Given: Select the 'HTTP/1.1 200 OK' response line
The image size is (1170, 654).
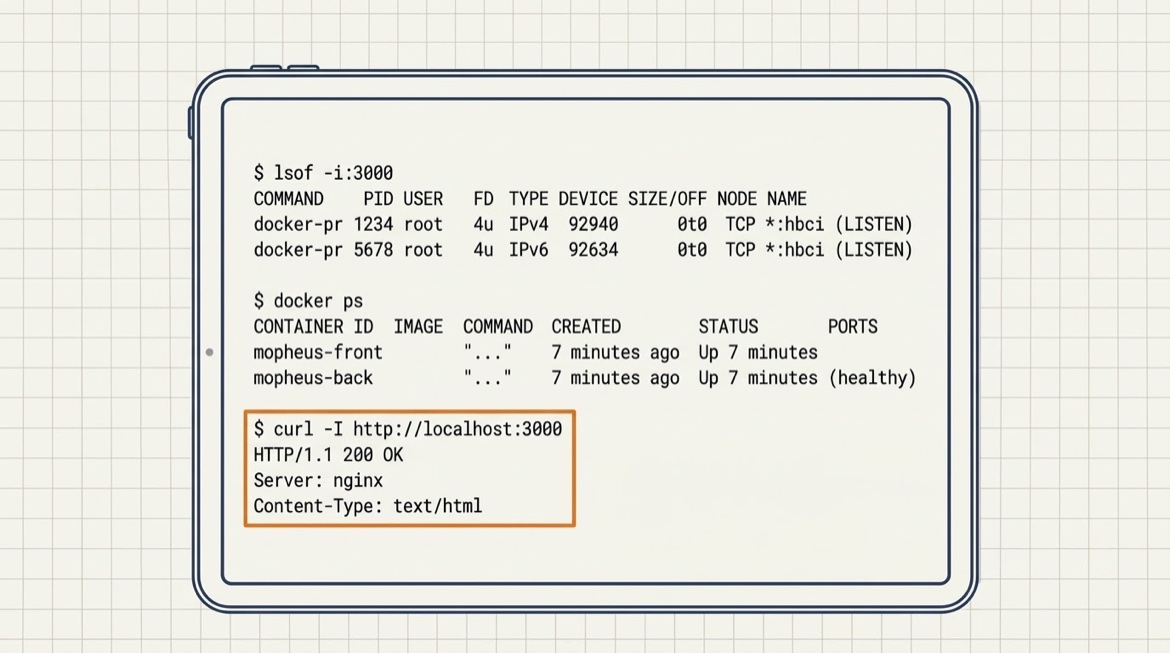Looking at the screenshot, I should tap(328, 455).
